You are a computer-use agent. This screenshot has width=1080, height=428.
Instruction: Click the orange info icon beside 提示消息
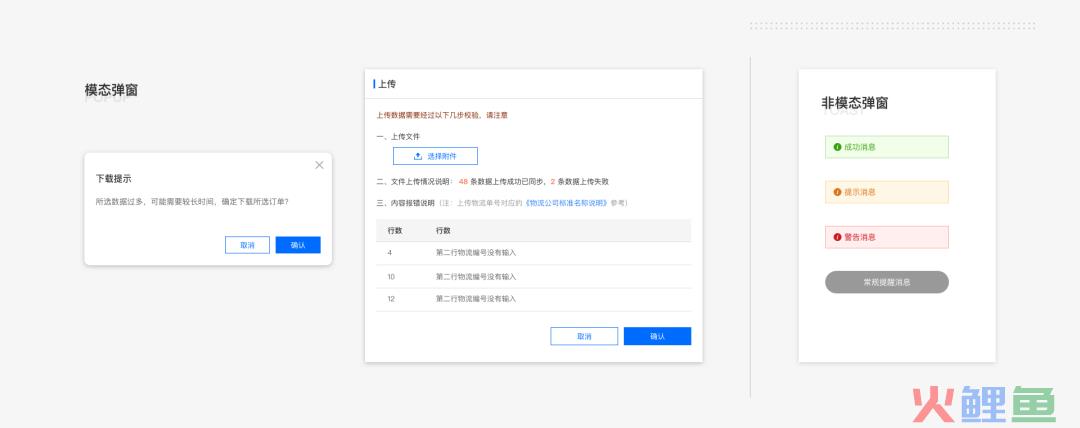pyautogui.click(x=837, y=192)
